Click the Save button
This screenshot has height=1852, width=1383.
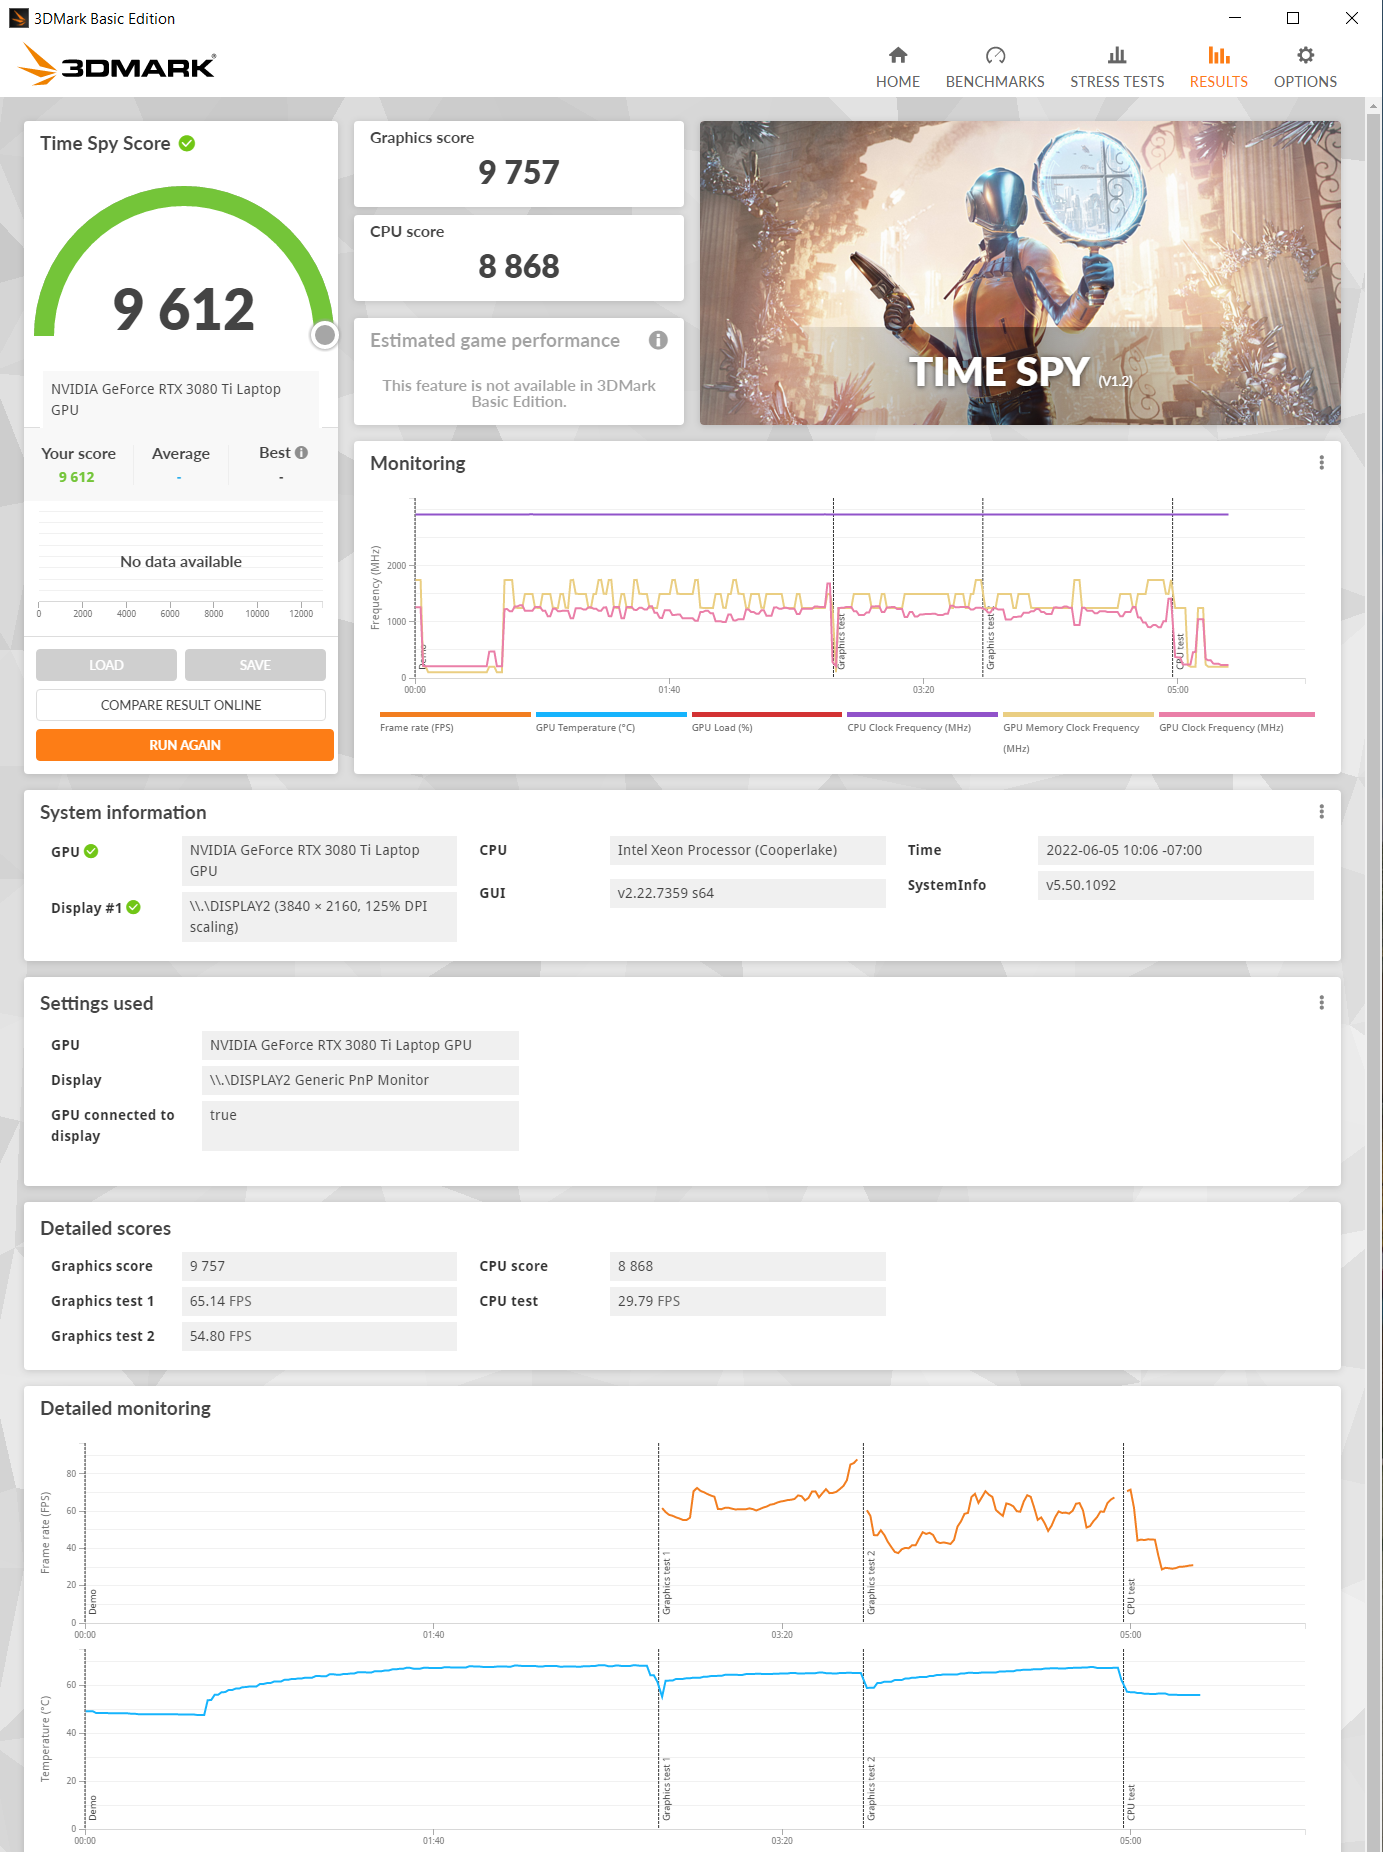point(255,665)
